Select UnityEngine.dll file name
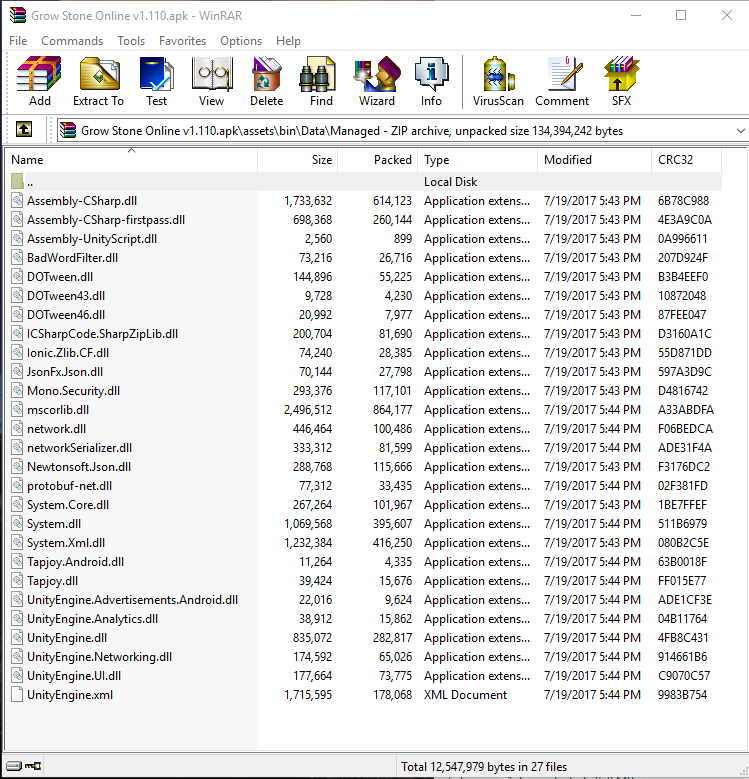The width and height of the screenshot is (749, 779). (67, 637)
